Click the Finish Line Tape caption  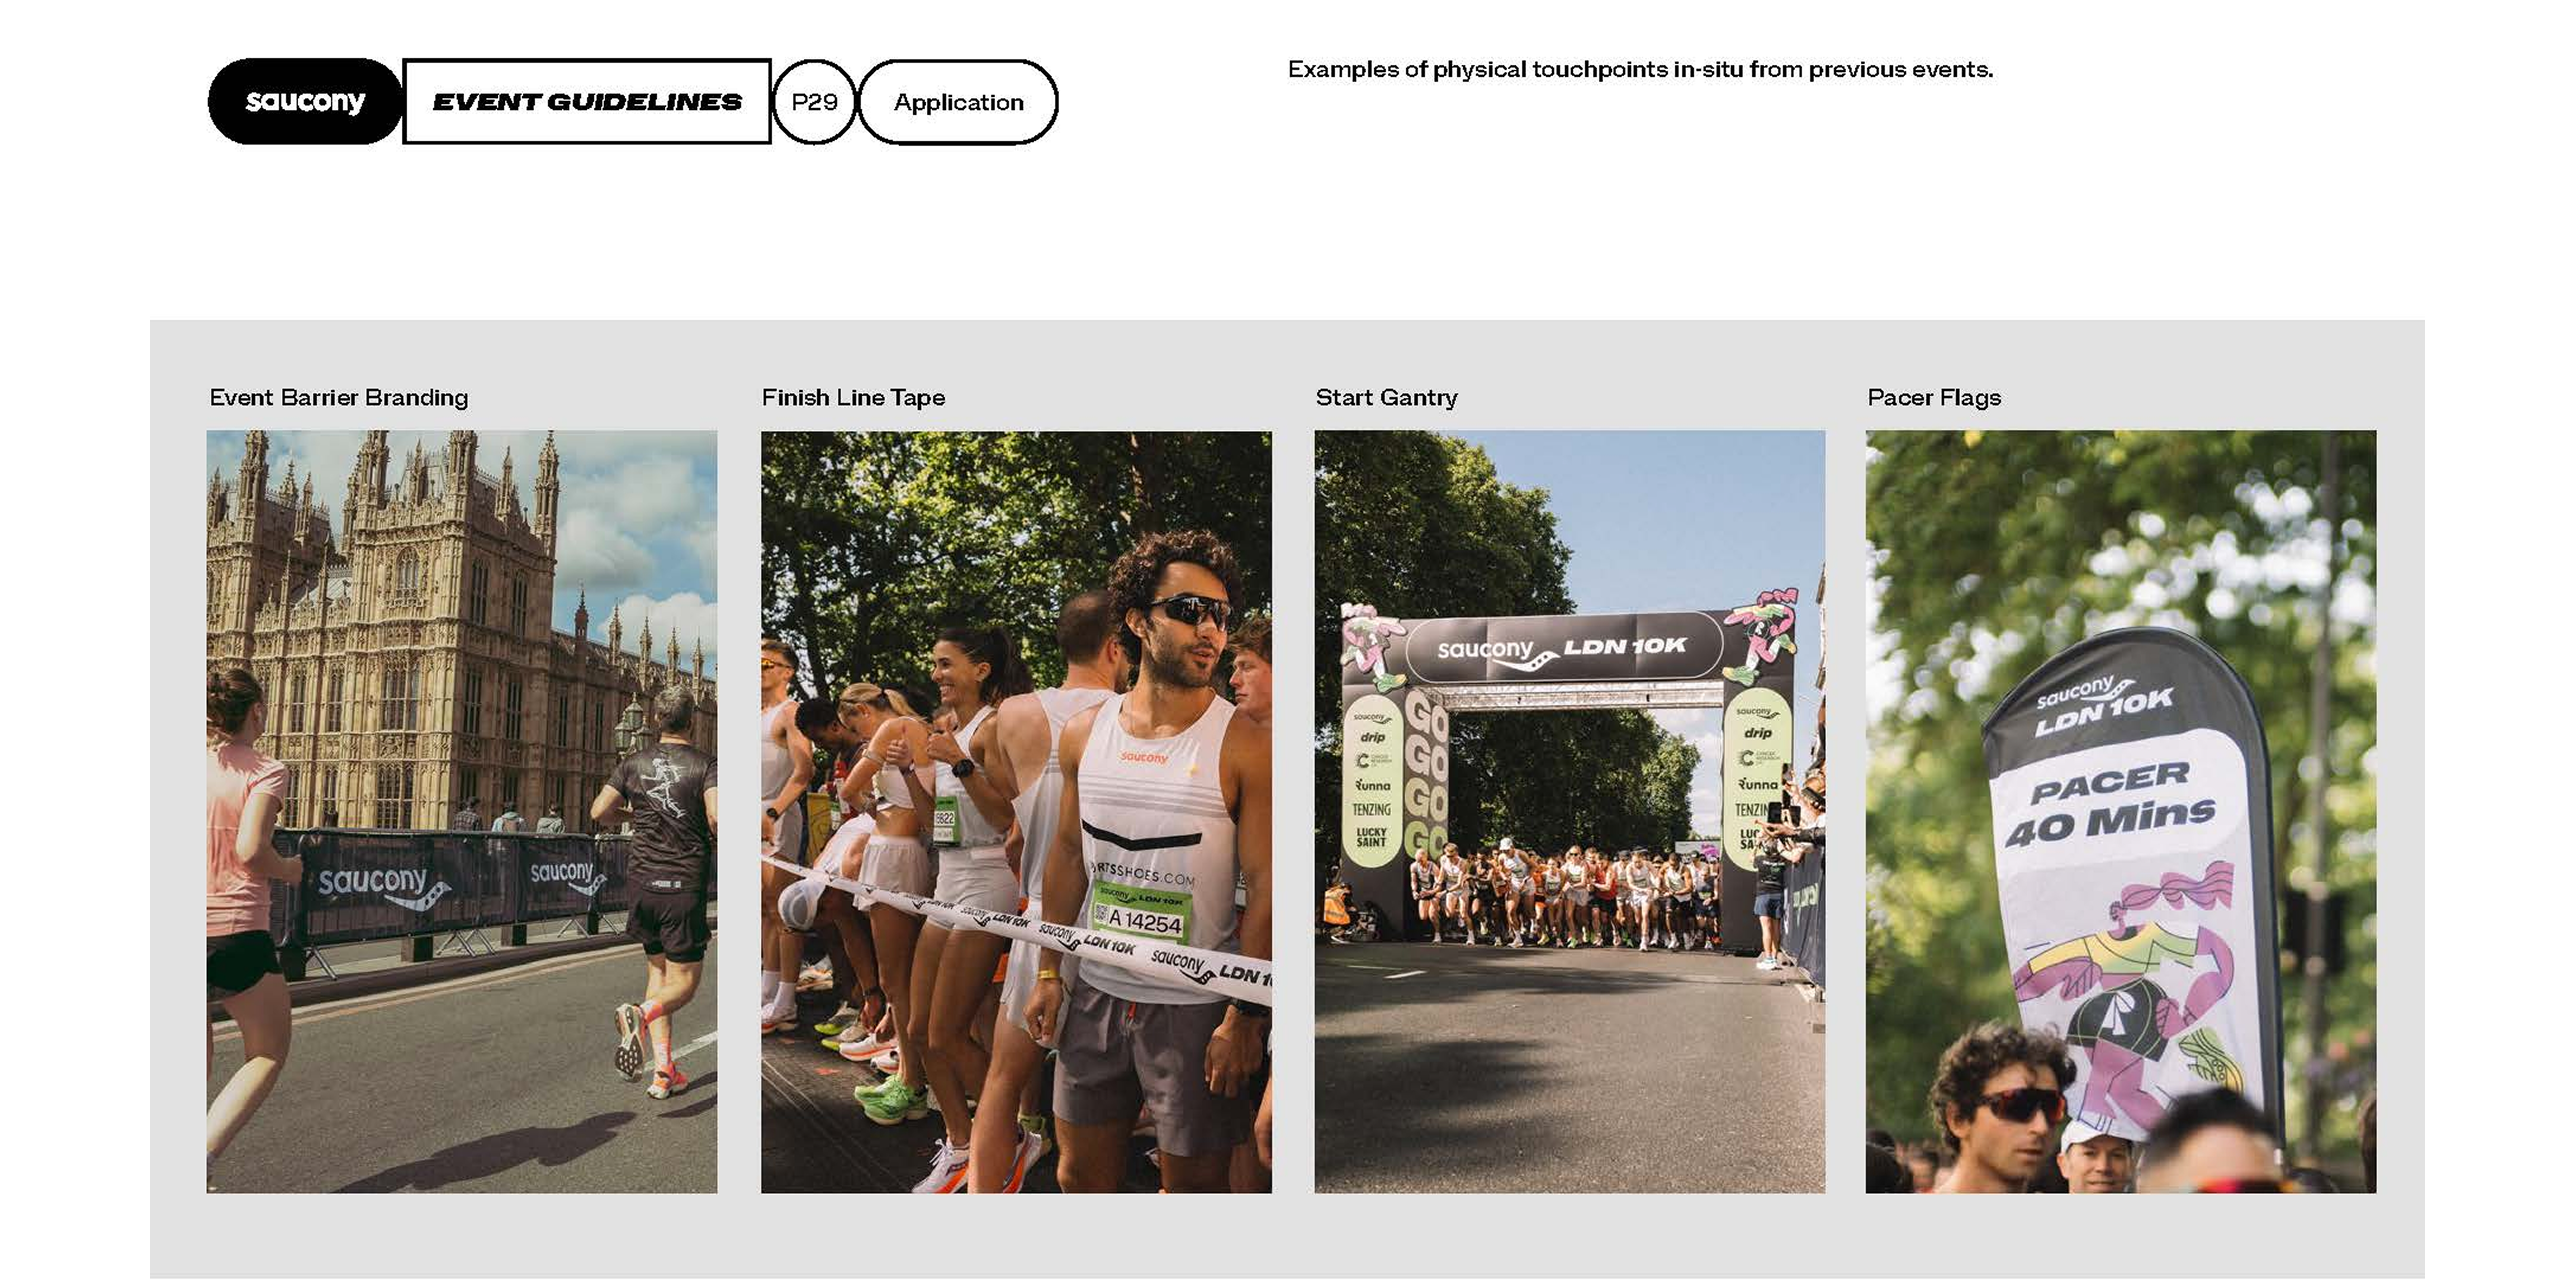[853, 397]
